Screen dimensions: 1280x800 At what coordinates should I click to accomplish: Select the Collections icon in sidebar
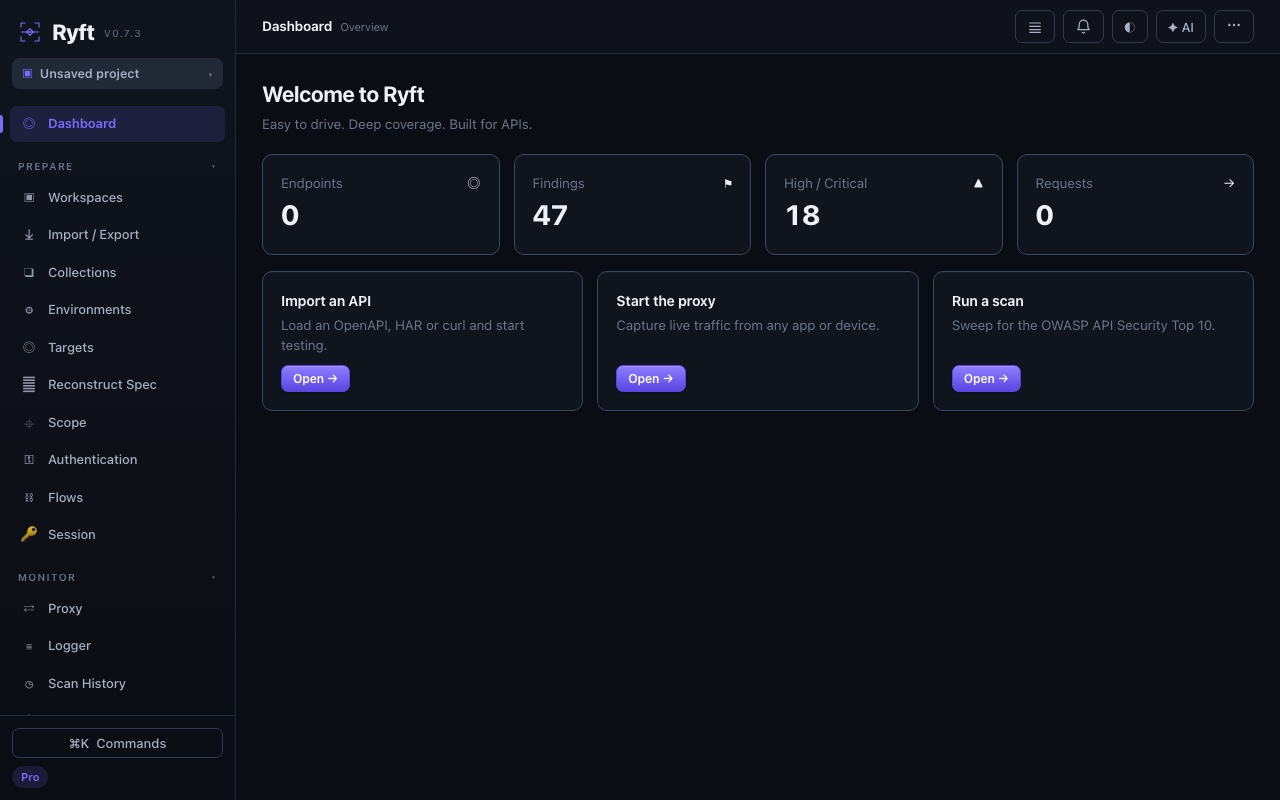pyautogui.click(x=29, y=273)
